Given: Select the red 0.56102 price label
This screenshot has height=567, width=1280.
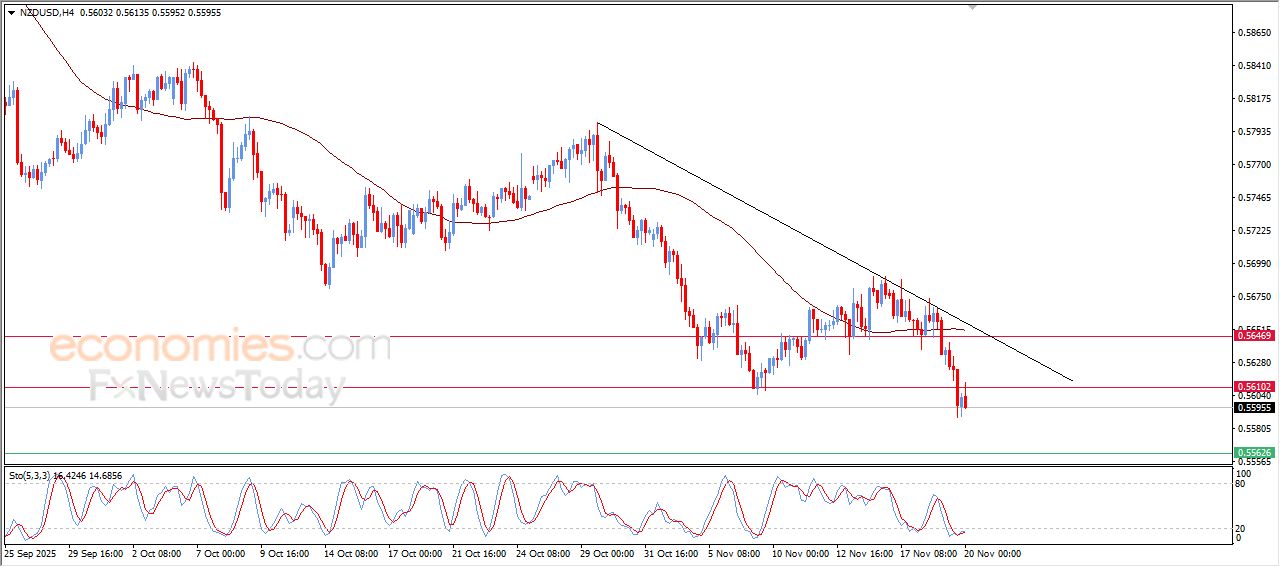Looking at the screenshot, I should tap(1254, 387).
